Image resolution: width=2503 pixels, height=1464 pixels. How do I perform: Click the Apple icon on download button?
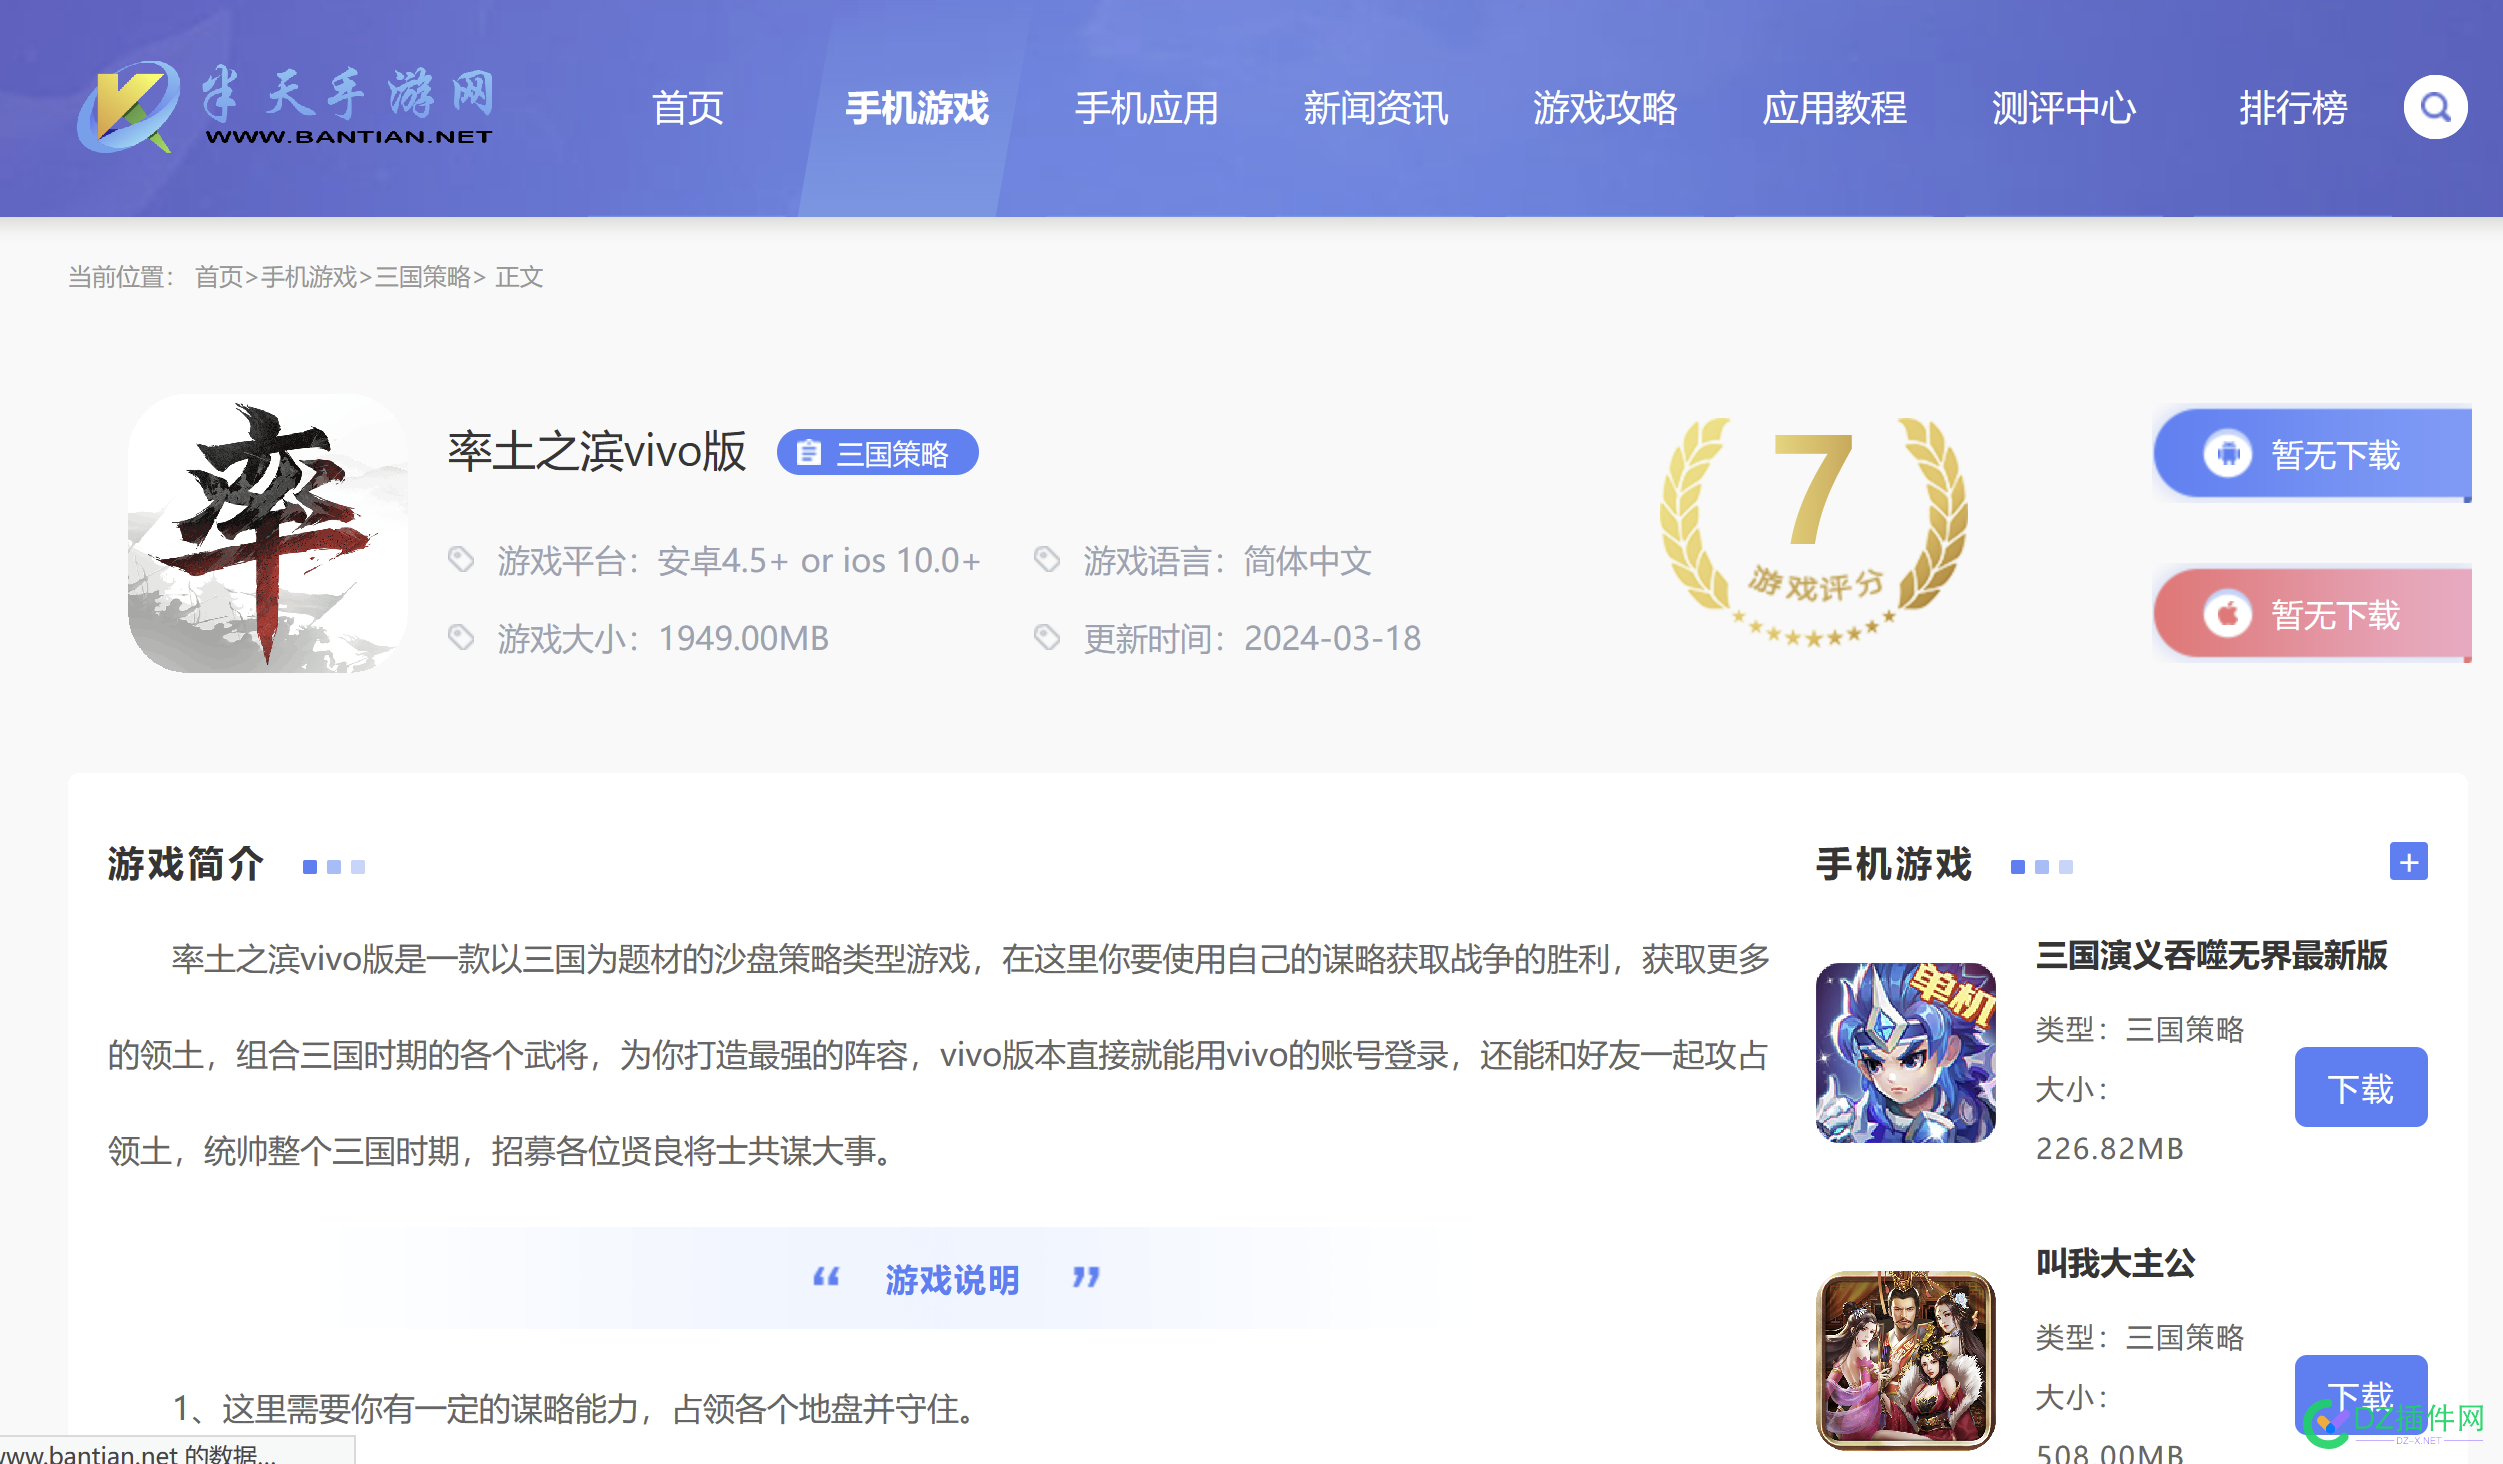pyautogui.click(x=2227, y=614)
